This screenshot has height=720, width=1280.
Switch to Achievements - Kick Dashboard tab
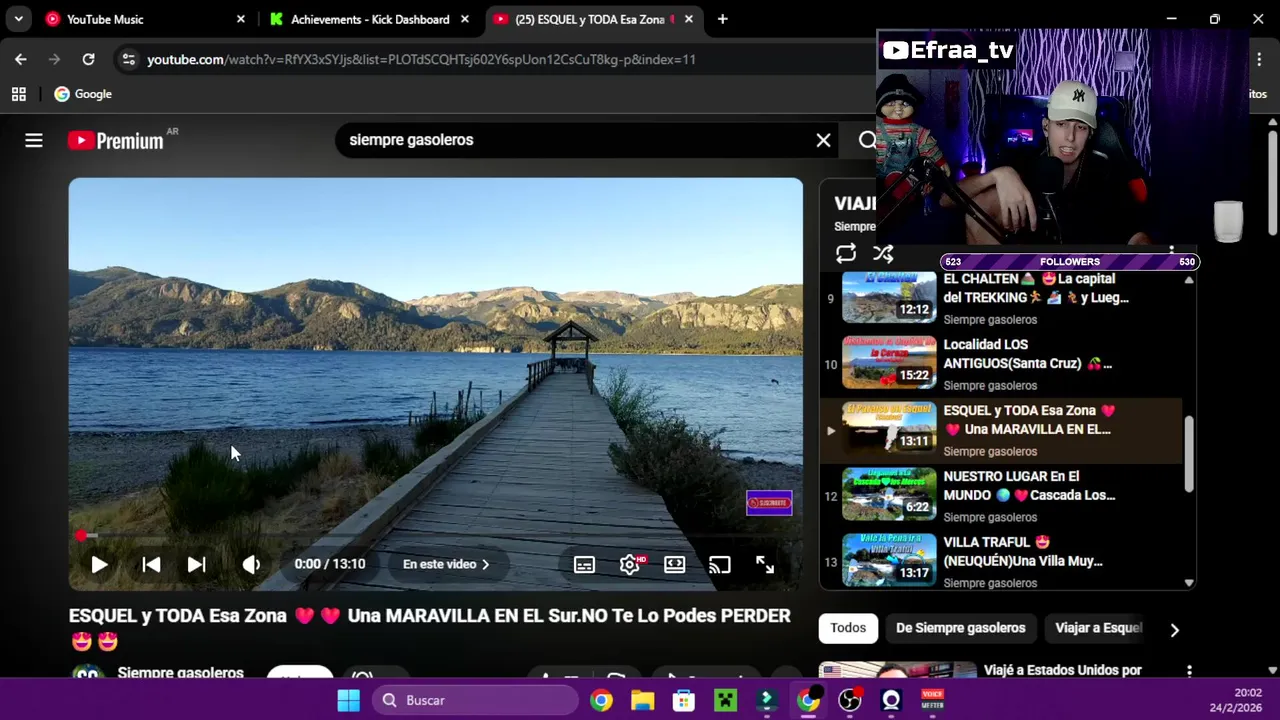[x=370, y=19]
